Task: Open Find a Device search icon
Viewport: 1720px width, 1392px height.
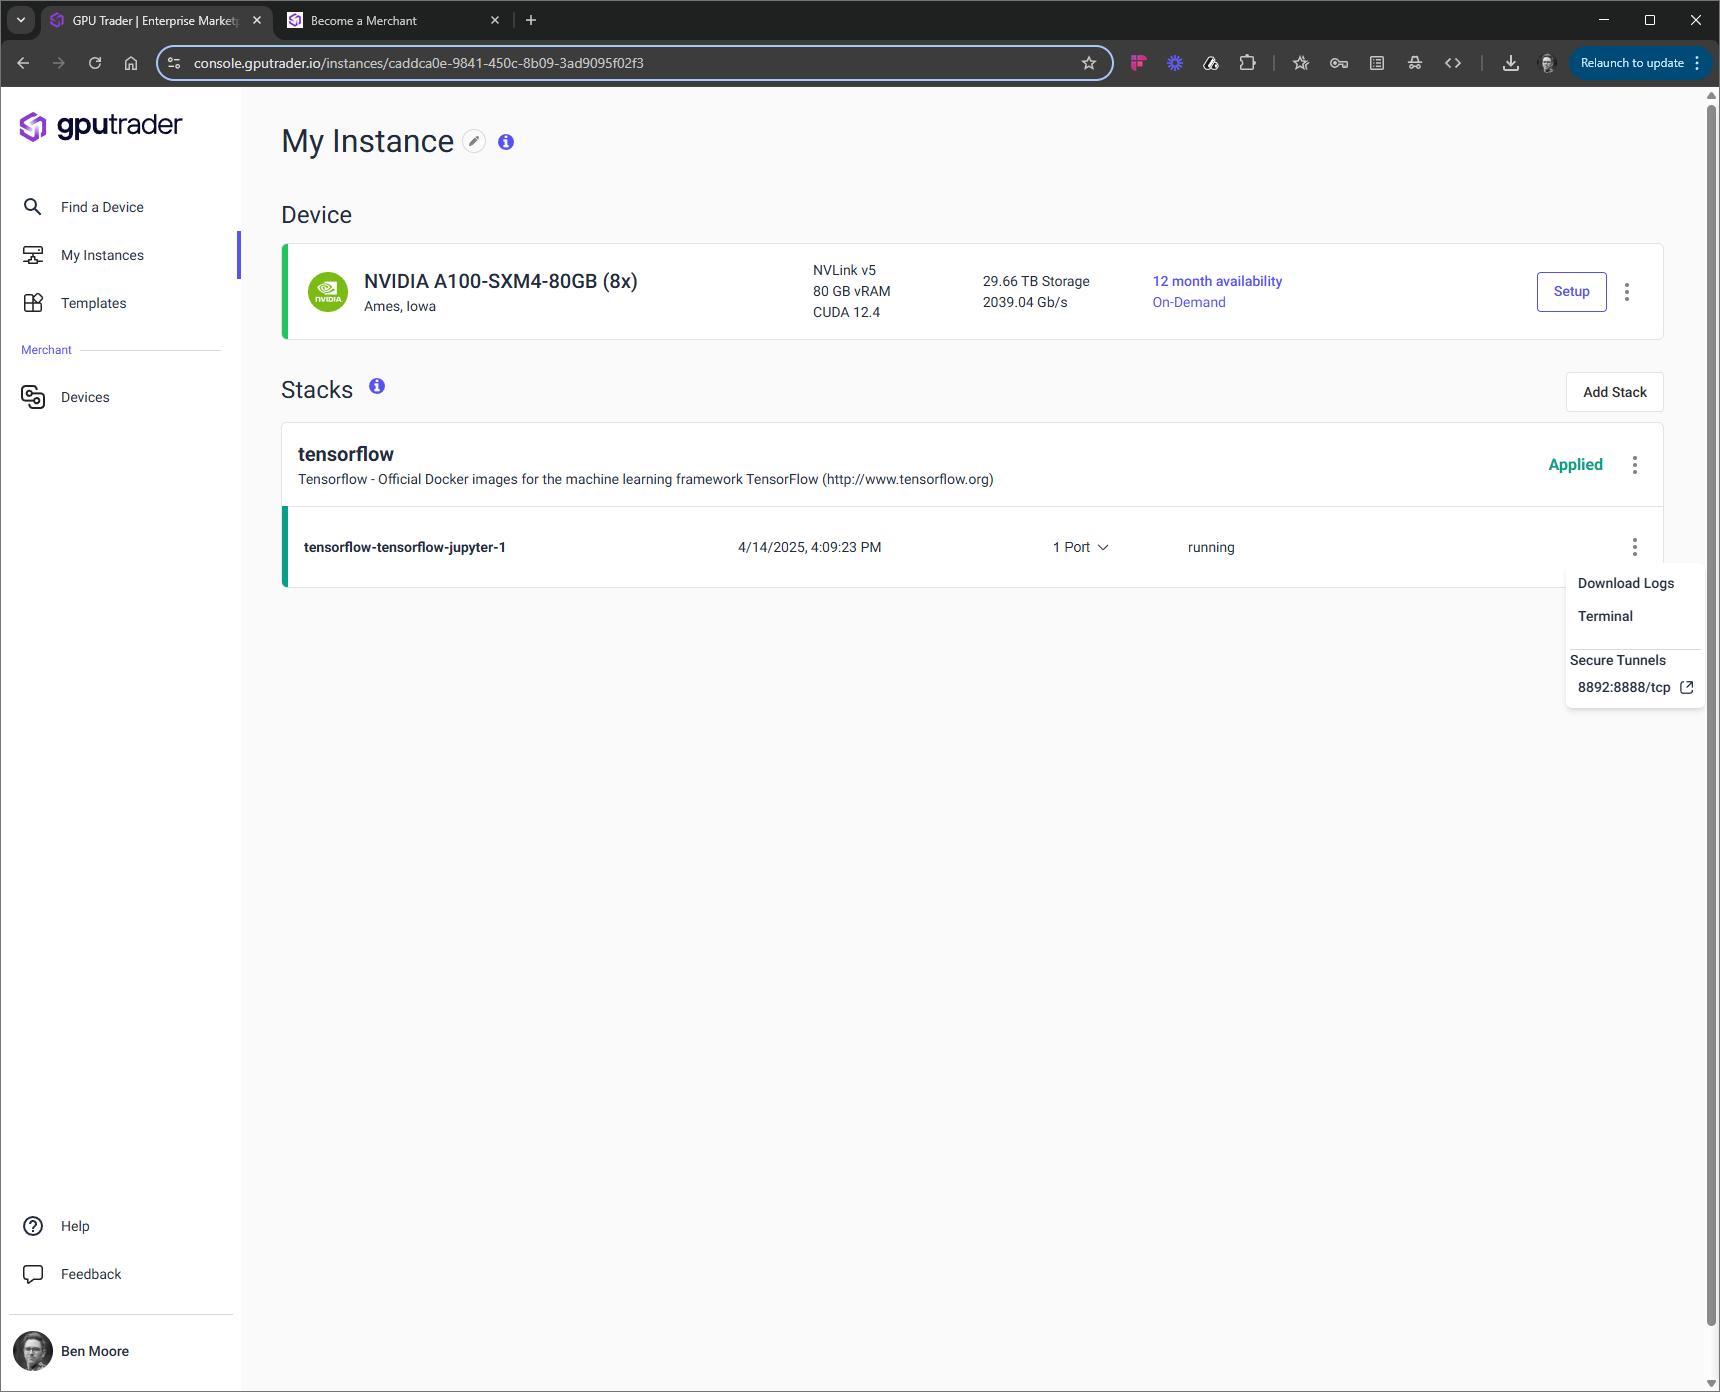Action: click(33, 207)
